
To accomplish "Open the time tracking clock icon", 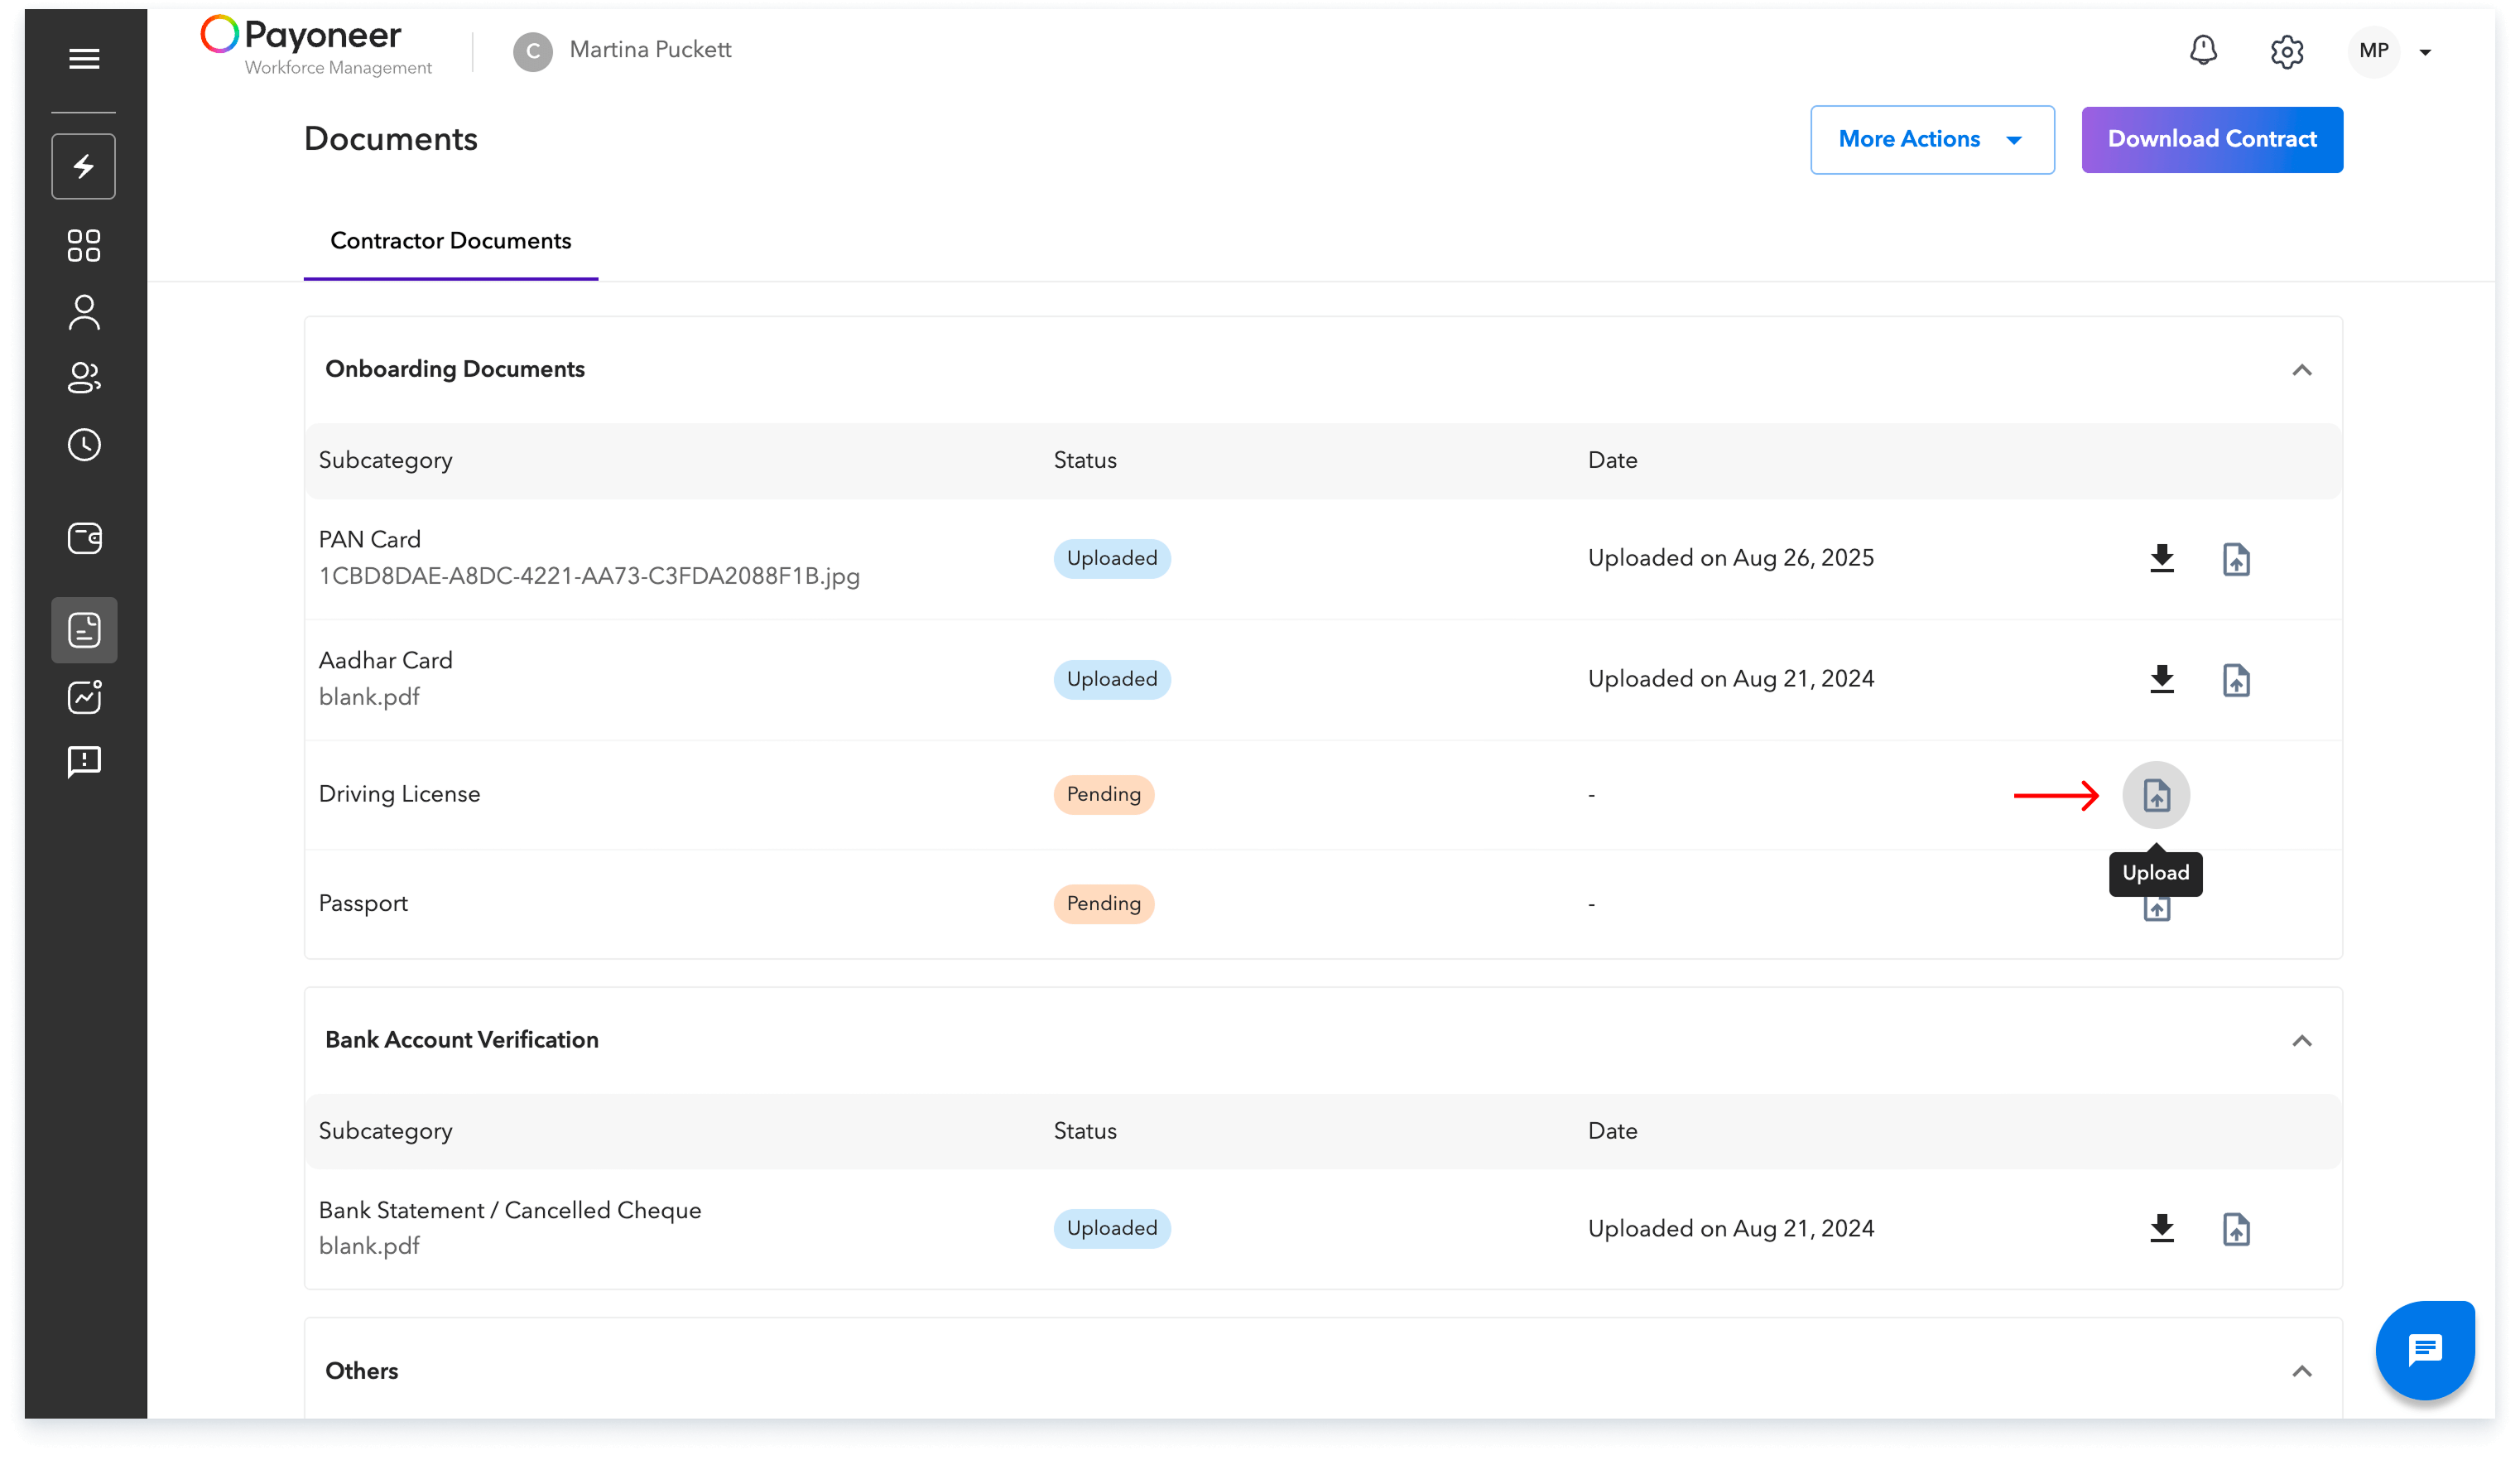I will click(84, 445).
